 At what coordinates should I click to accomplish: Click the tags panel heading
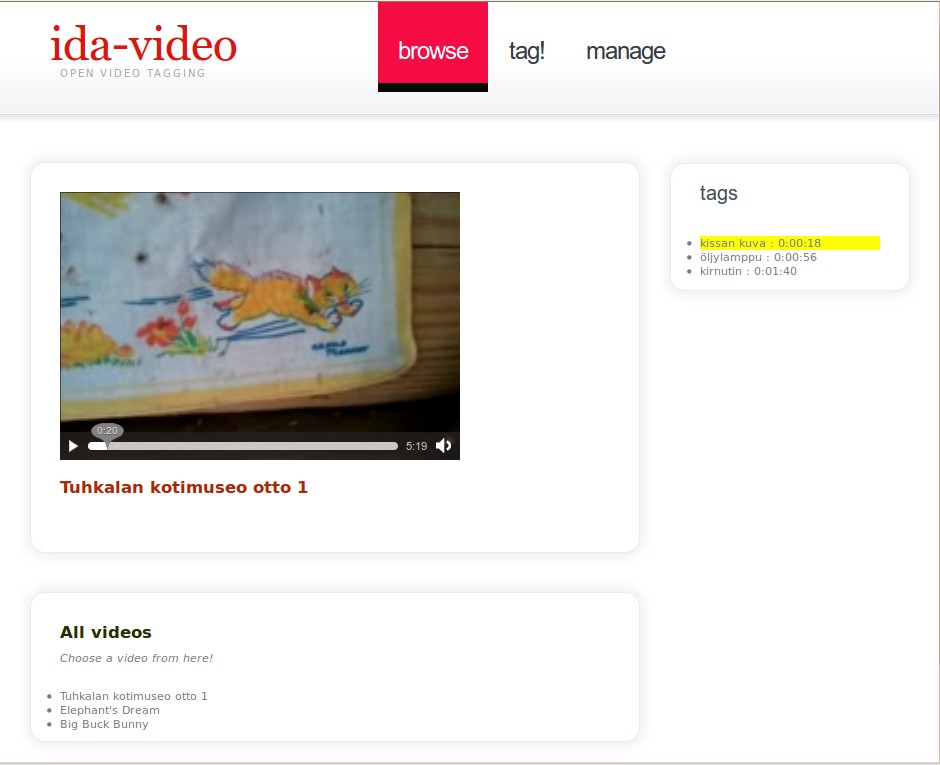(718, 194)
